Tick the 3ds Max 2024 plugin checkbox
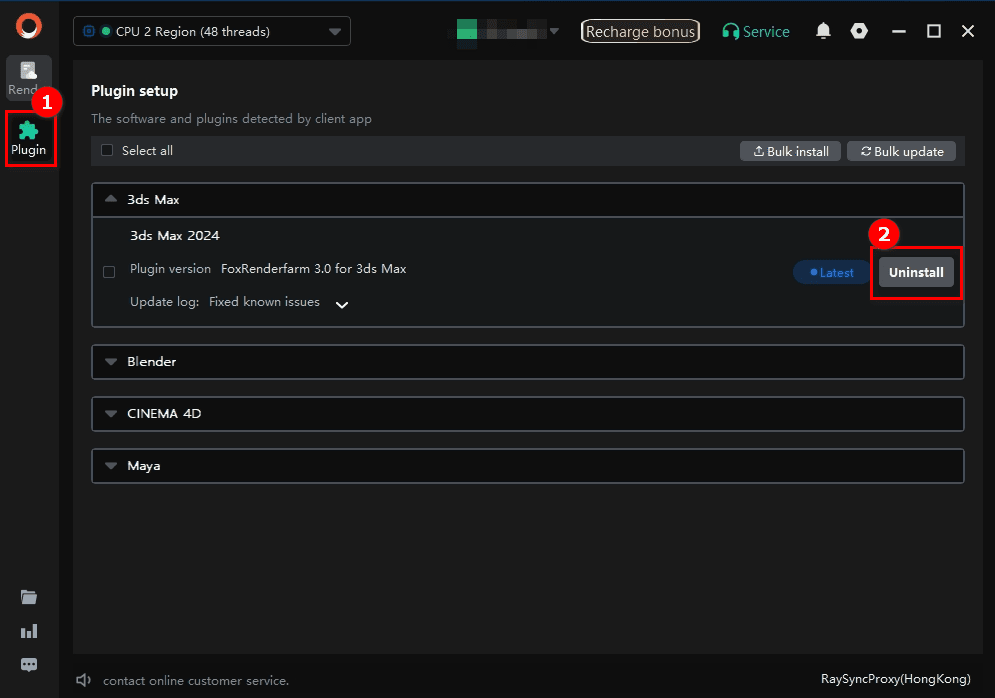995x698 pixels. pos(109,272)
